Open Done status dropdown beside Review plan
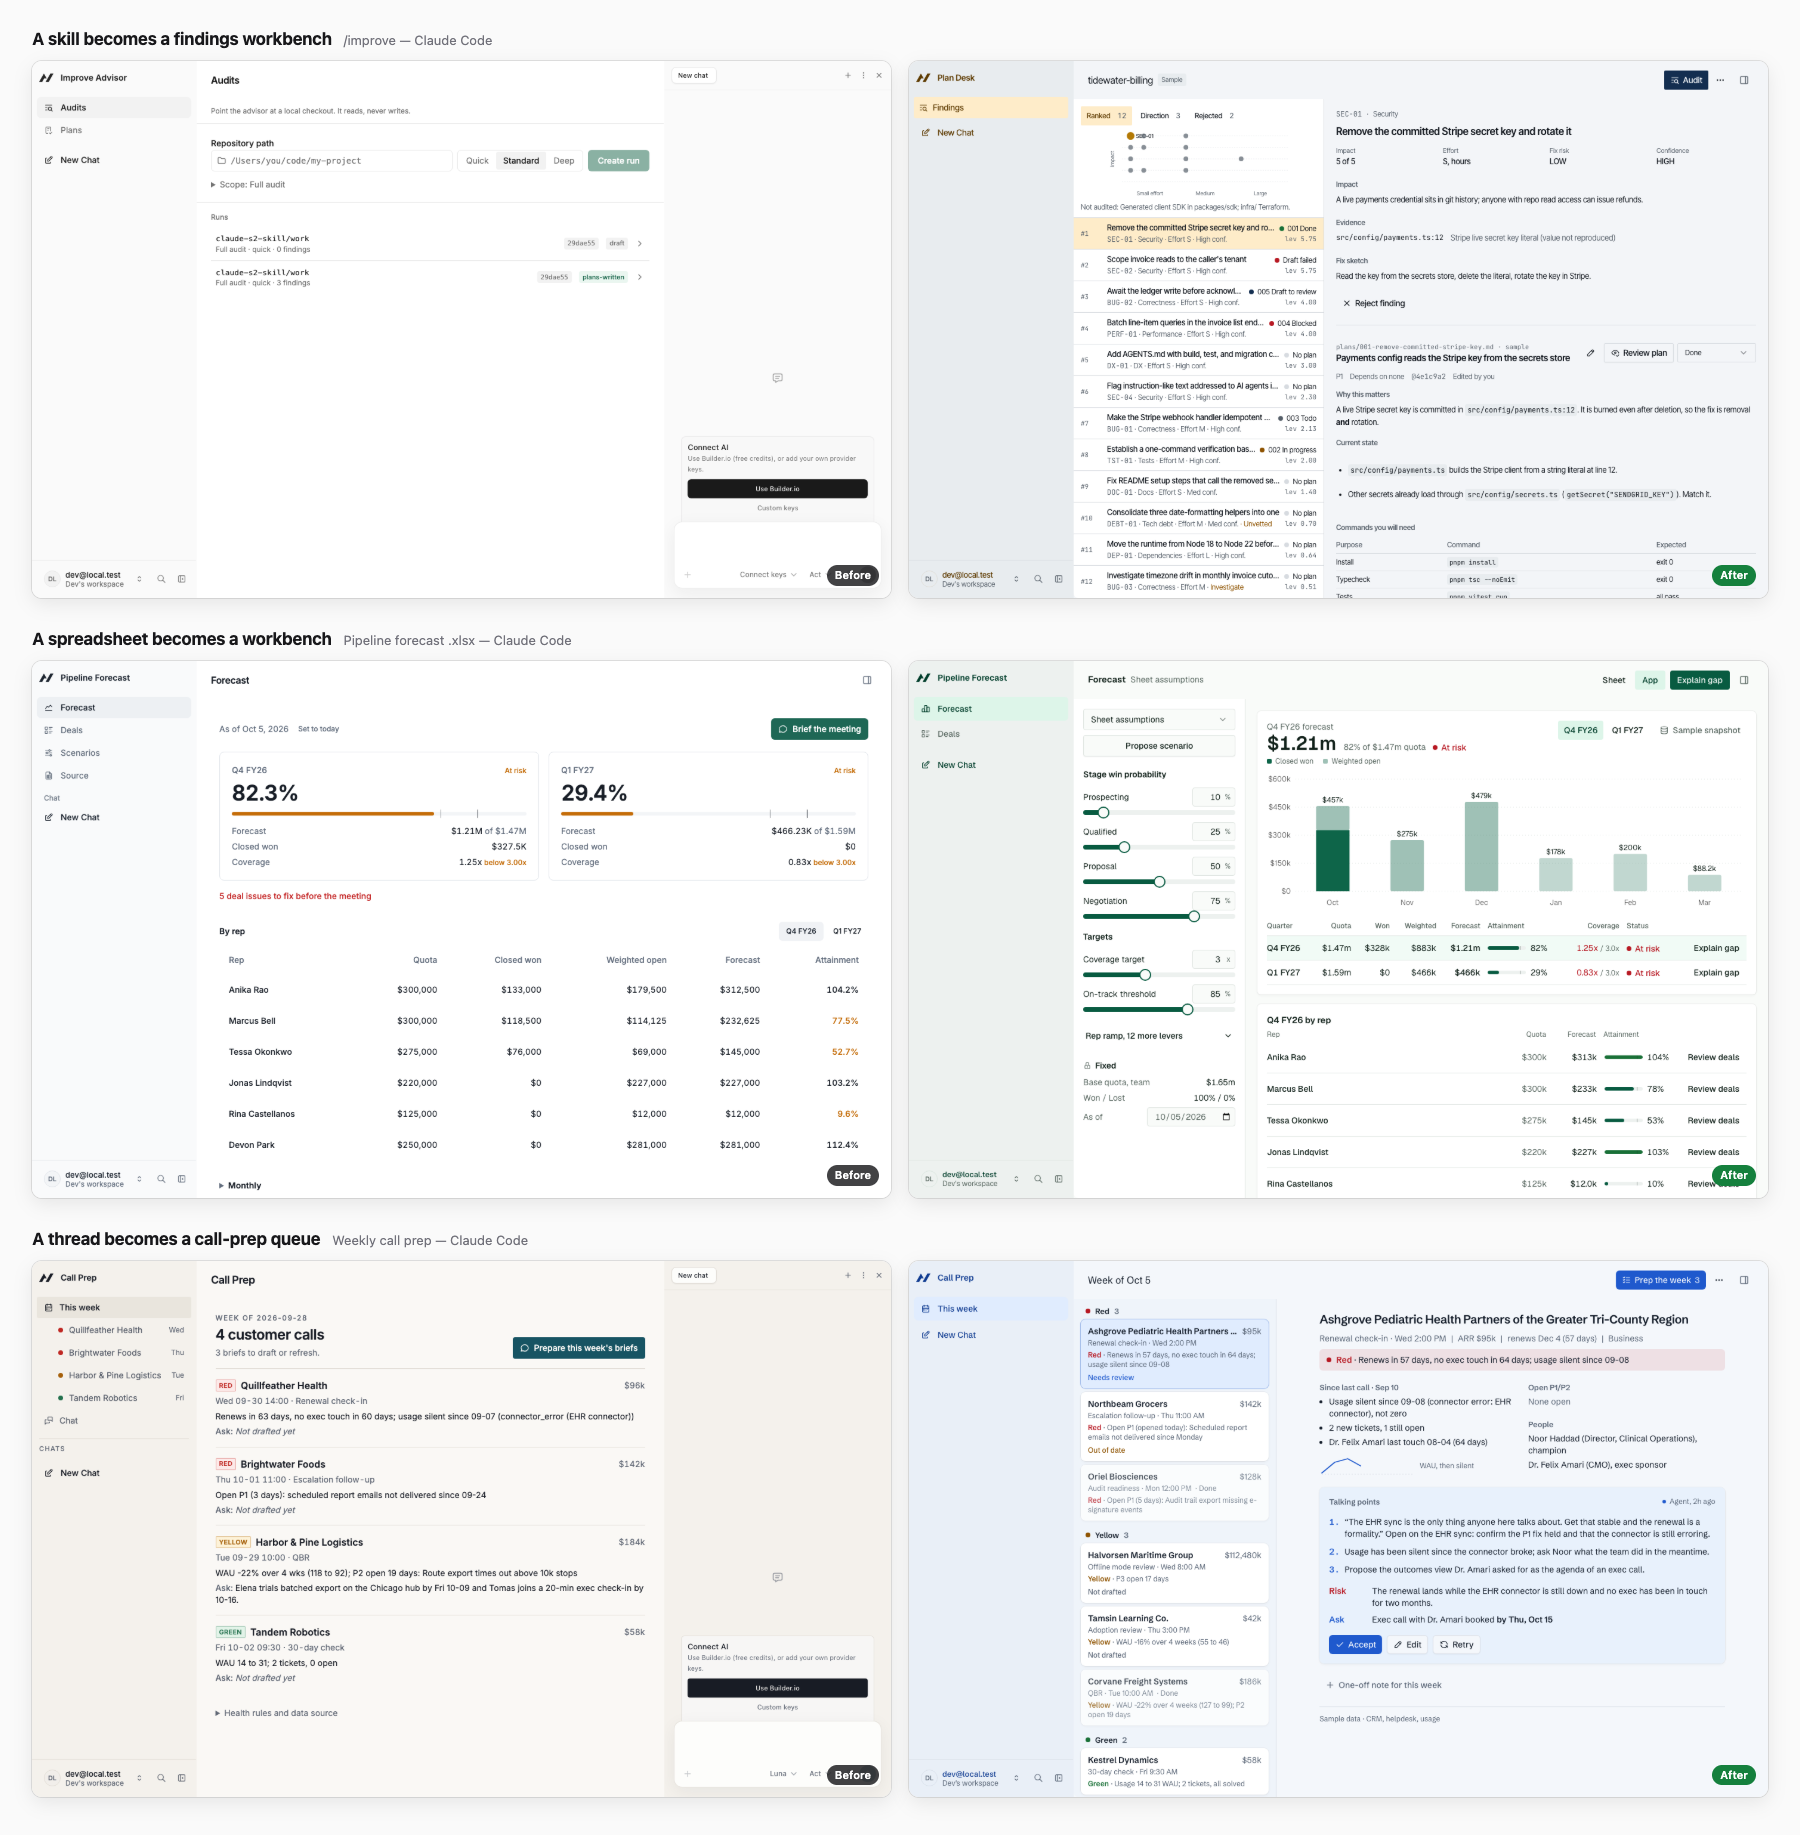The image size is (1800, 1835). coord(1716,353)
